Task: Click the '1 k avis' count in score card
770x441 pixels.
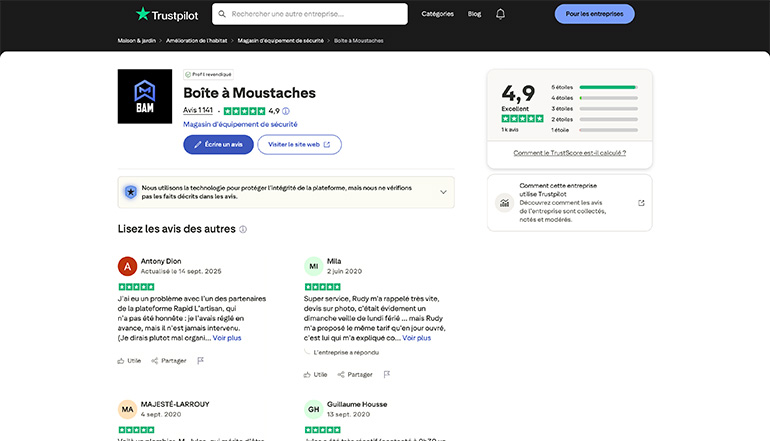Action: 510,130
